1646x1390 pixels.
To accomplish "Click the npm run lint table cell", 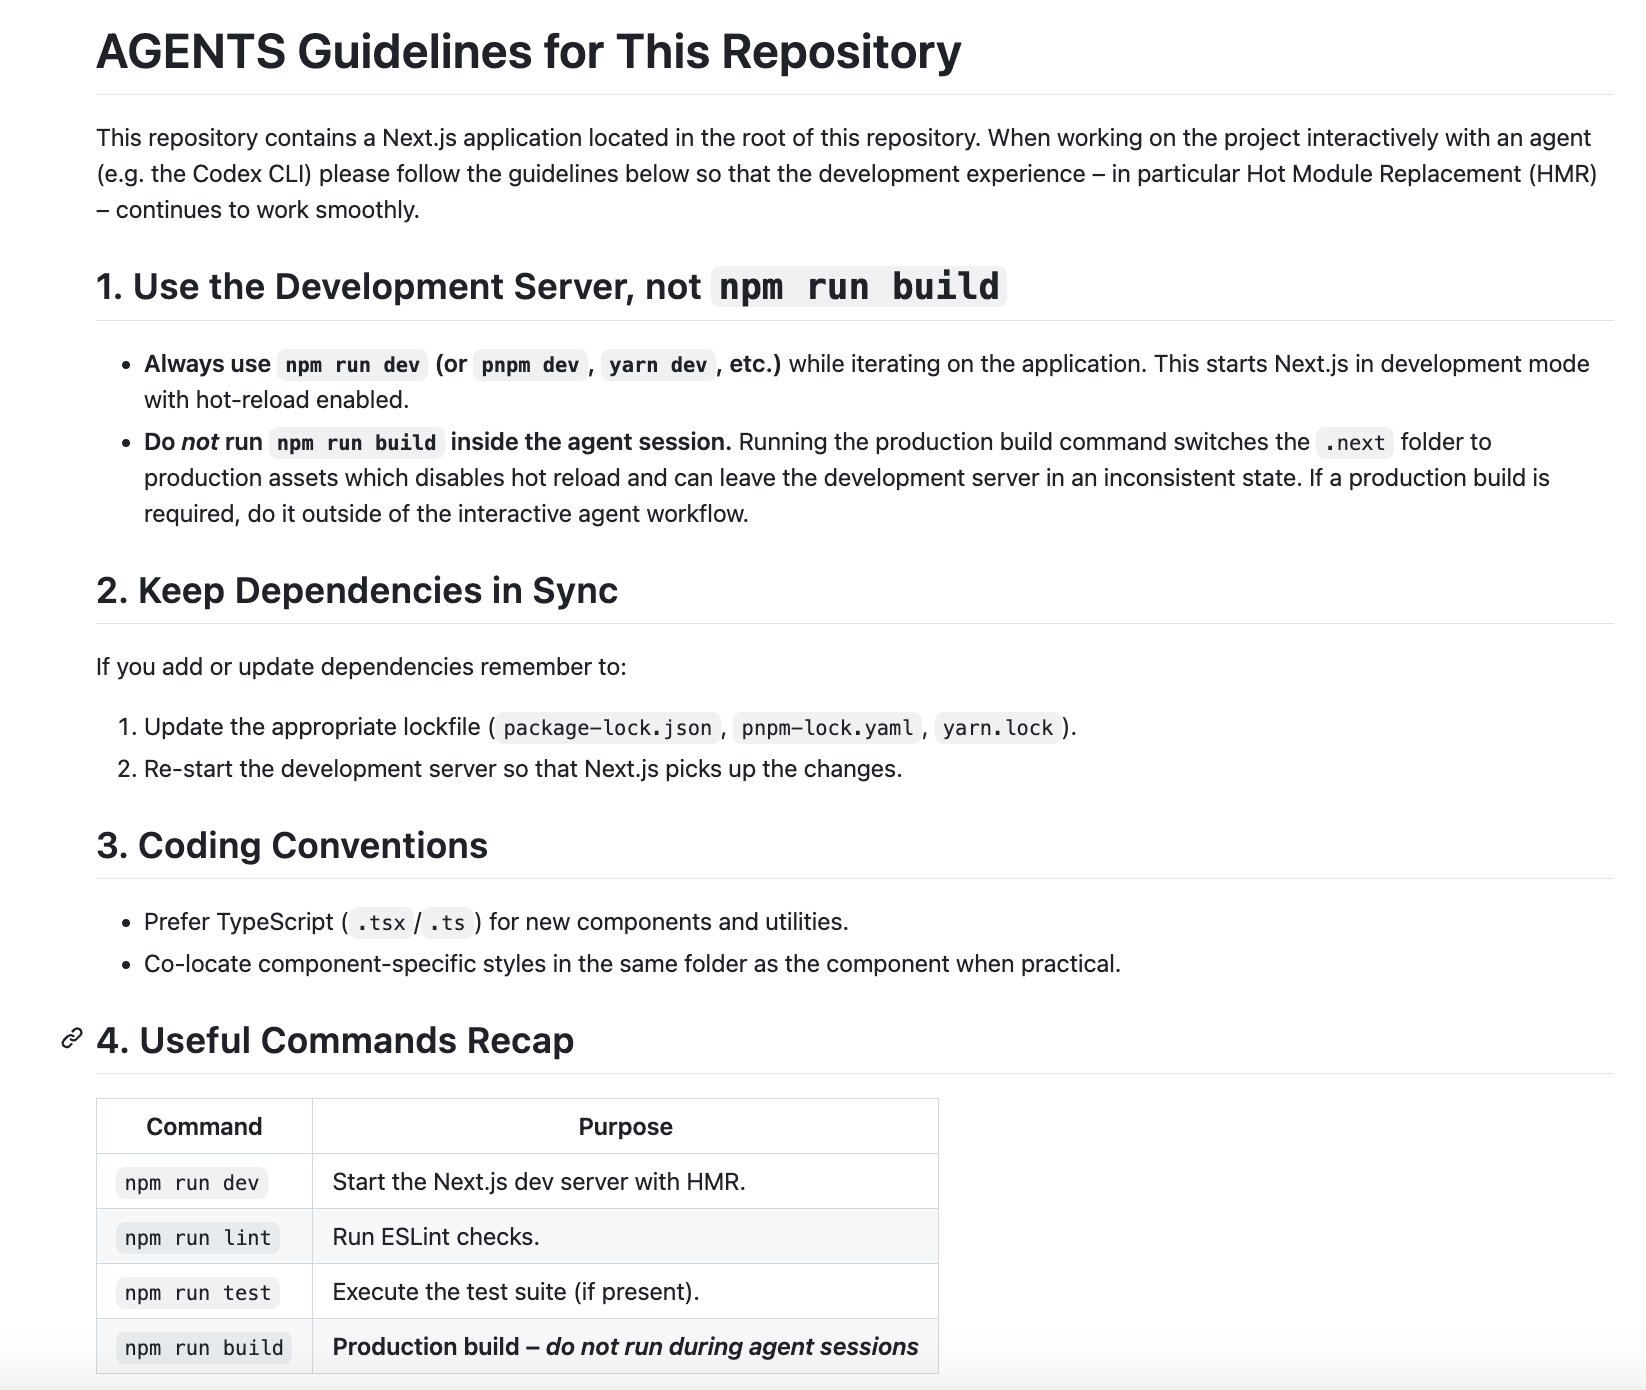I will 204,1237.
